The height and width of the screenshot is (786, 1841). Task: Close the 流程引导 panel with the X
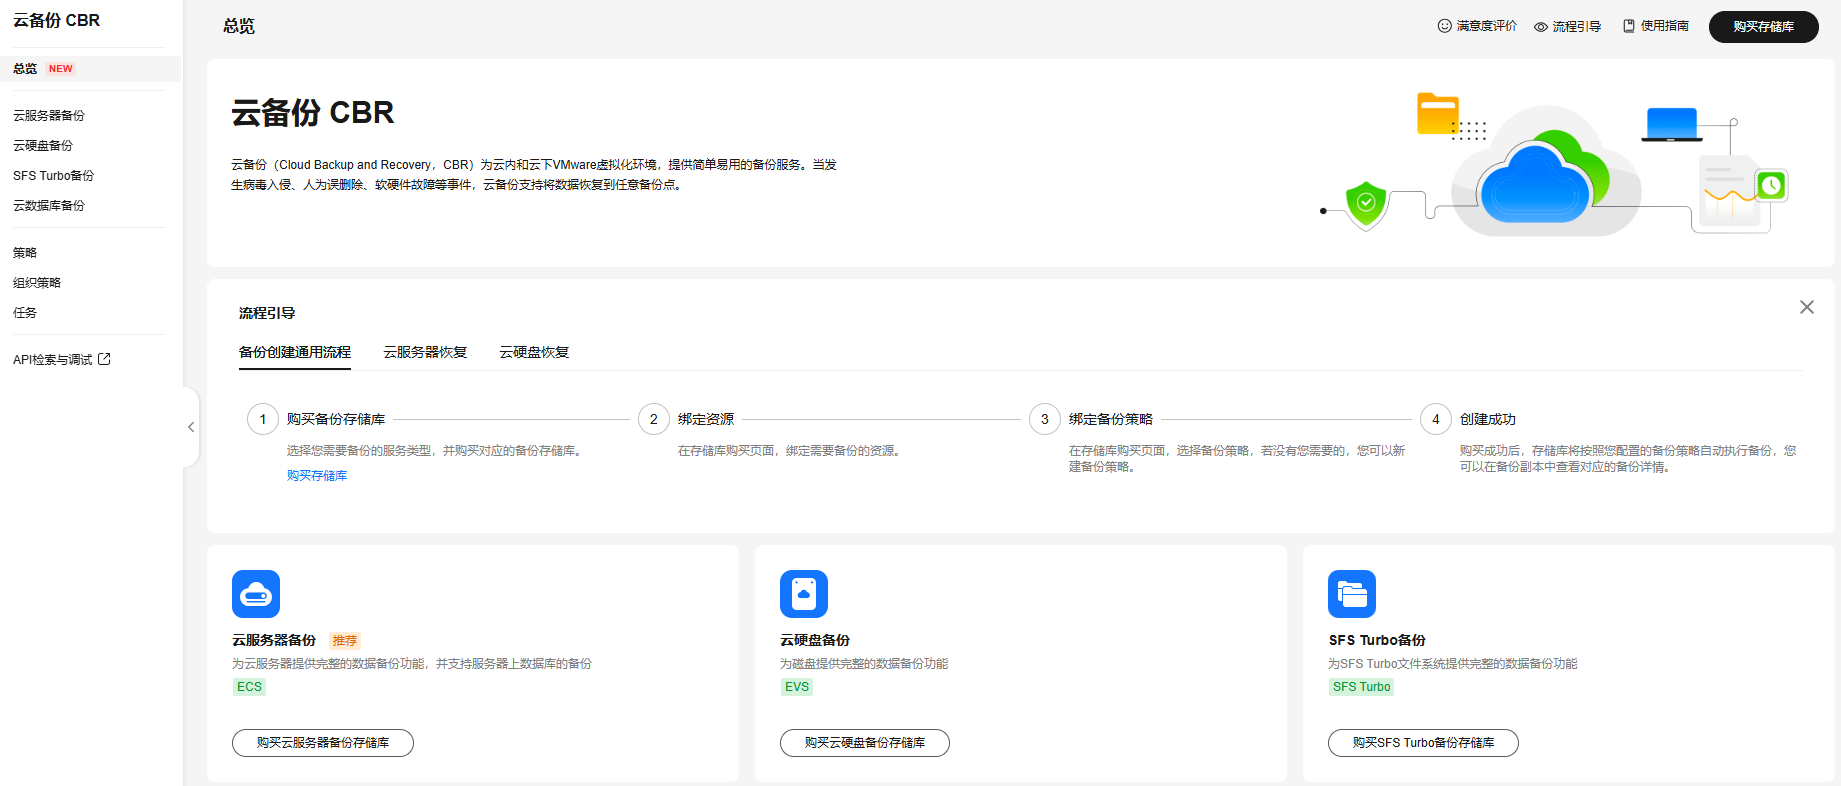click(1807, 307)
